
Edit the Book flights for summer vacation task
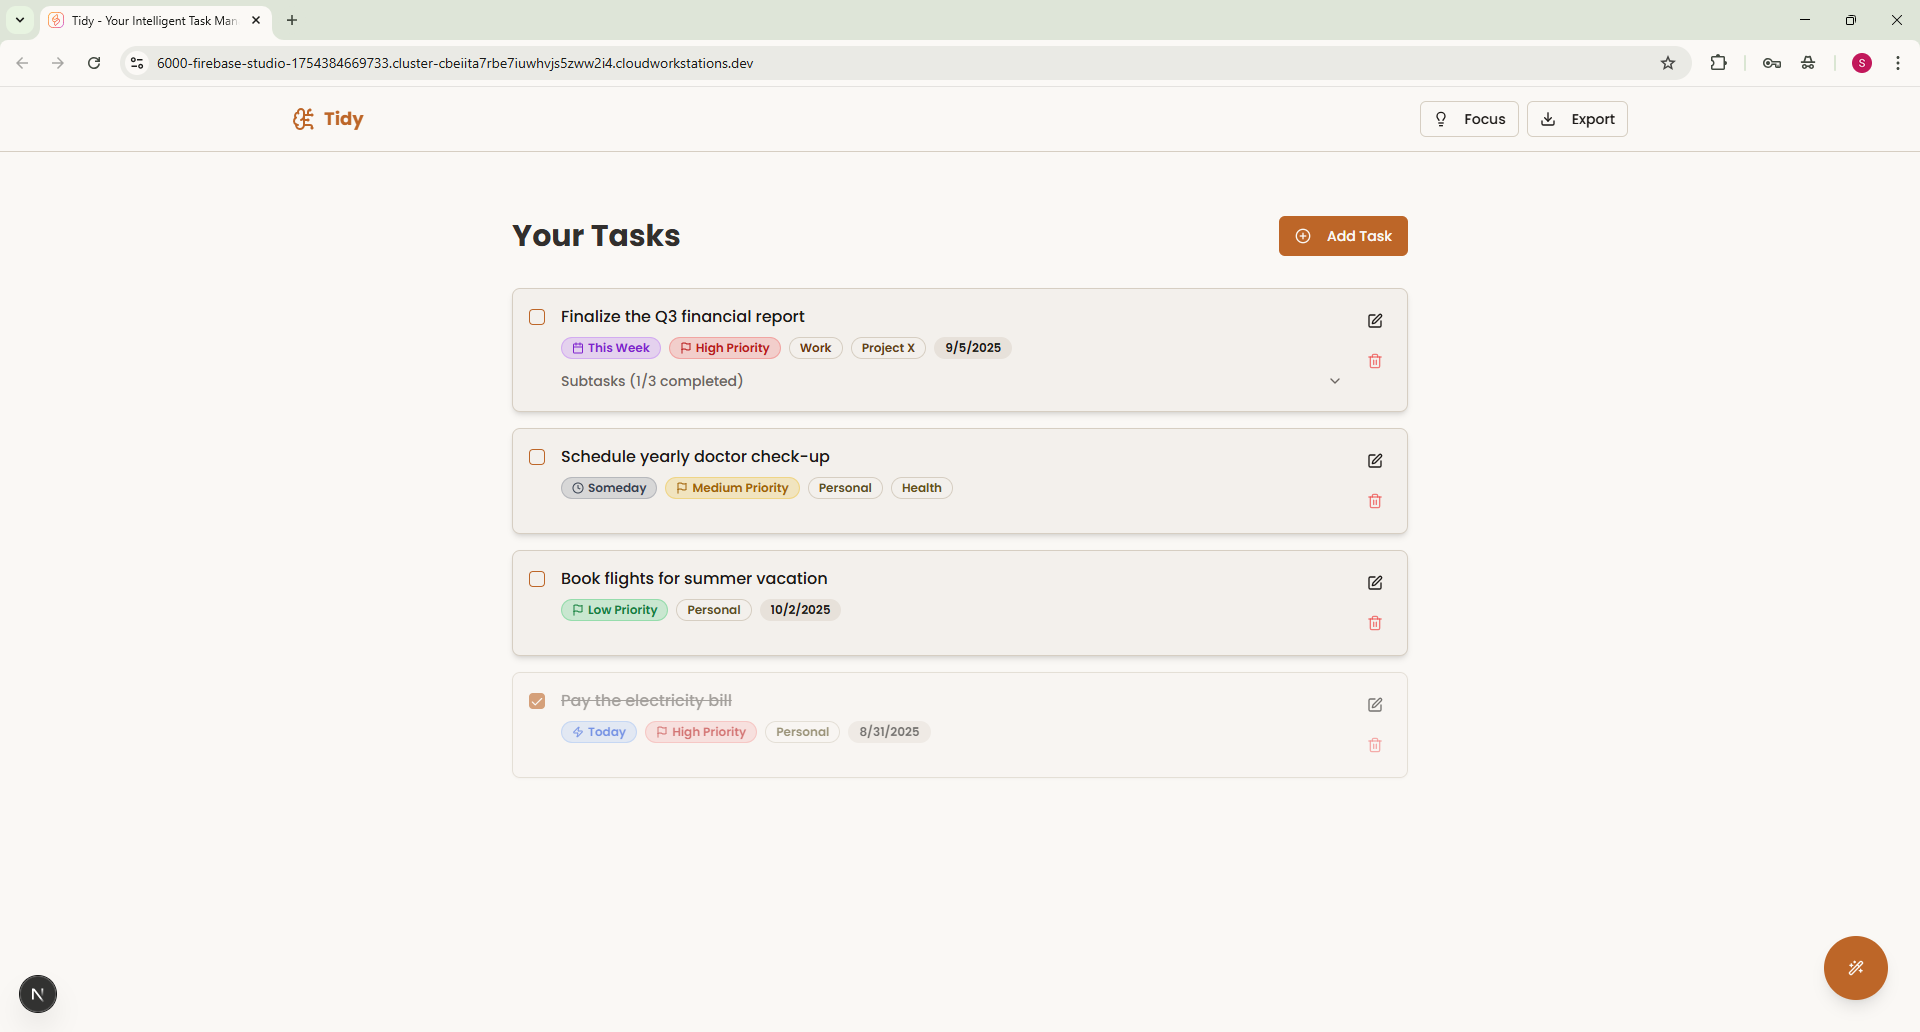(x=1375, y=583)
